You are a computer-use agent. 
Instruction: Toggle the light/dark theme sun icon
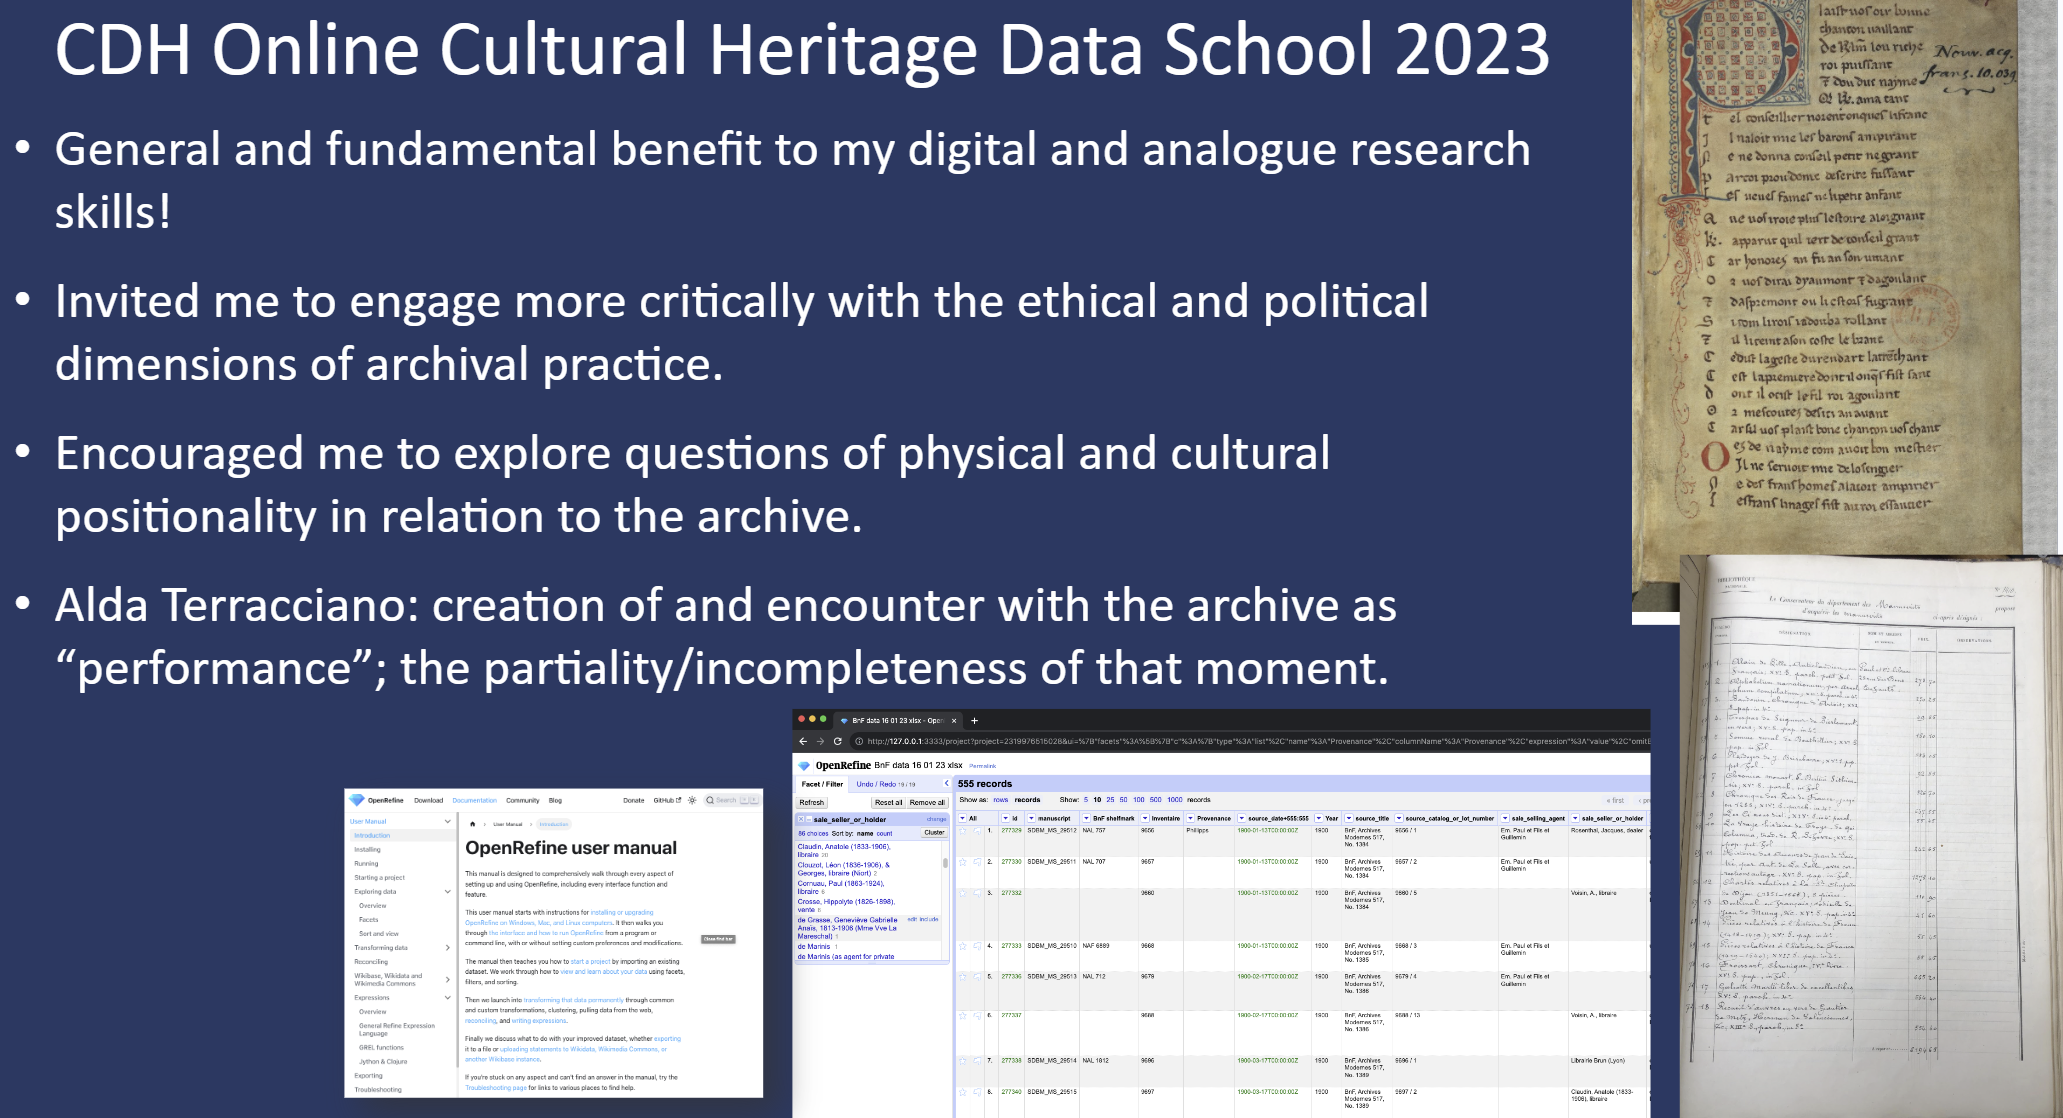click(692, 799)
